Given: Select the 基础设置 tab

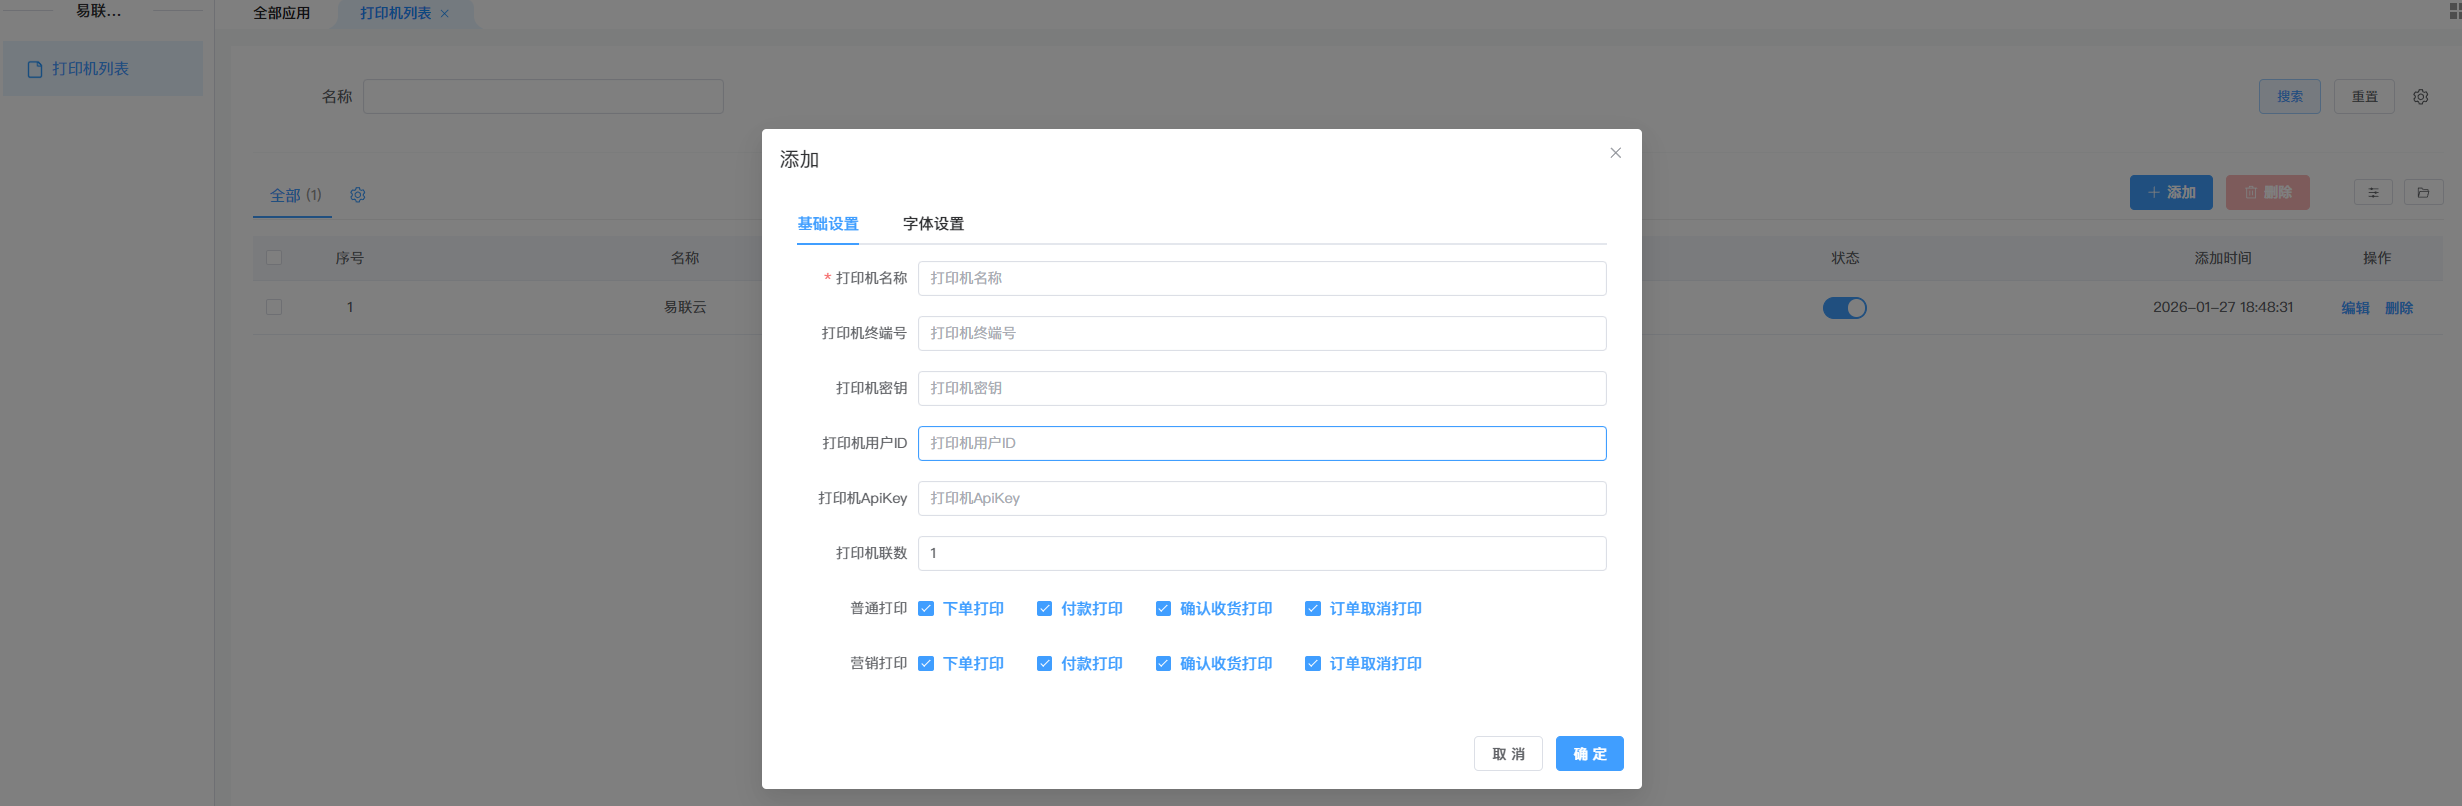Looking at the screenshot, I should click(828, 224).
